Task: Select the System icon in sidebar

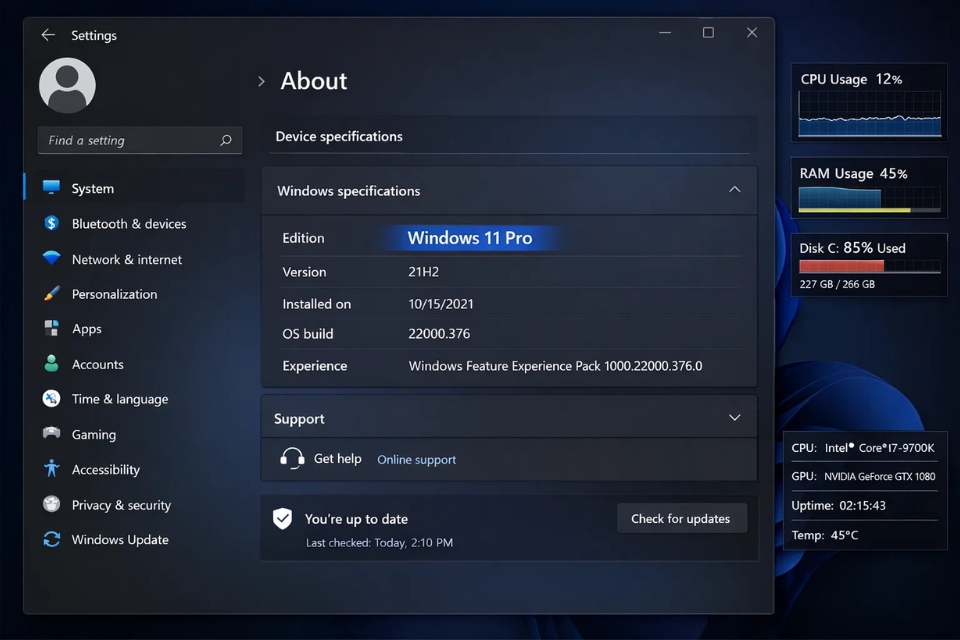Action: 52,187
